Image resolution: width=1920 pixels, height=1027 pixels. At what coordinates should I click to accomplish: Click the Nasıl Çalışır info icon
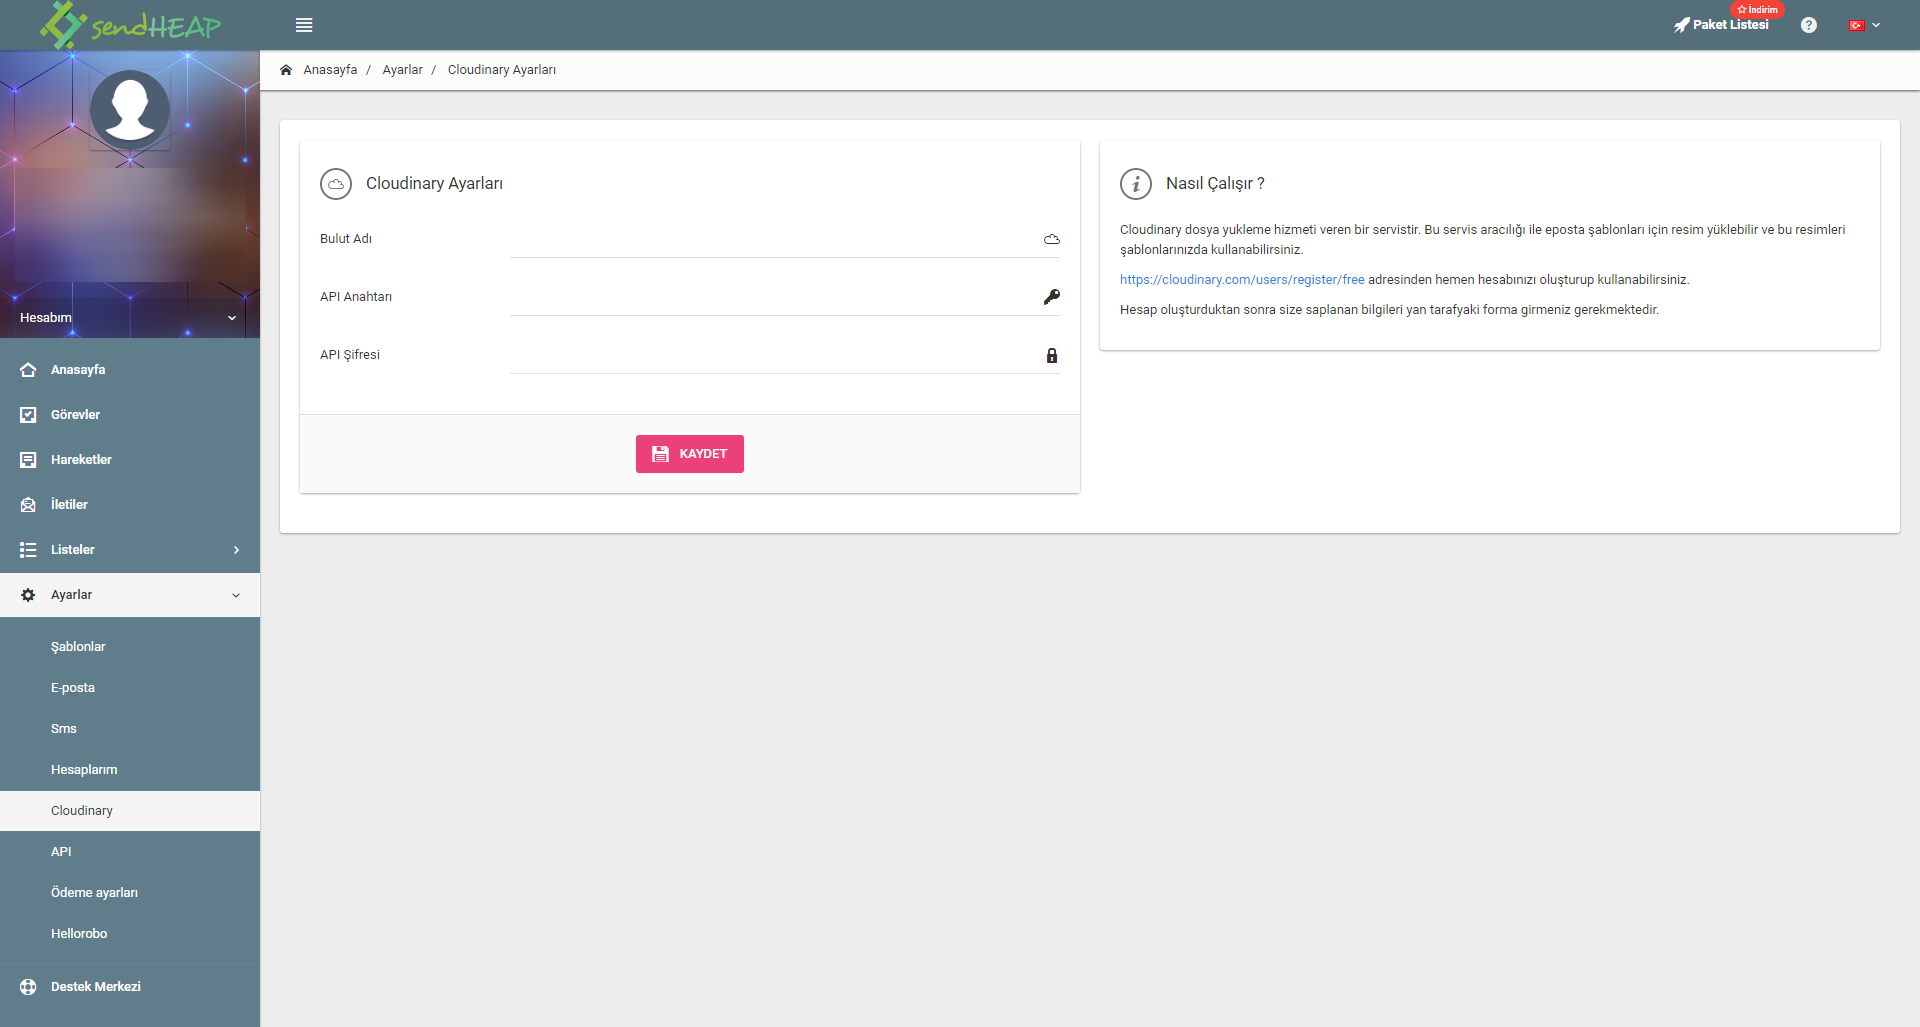(1136, 184)
